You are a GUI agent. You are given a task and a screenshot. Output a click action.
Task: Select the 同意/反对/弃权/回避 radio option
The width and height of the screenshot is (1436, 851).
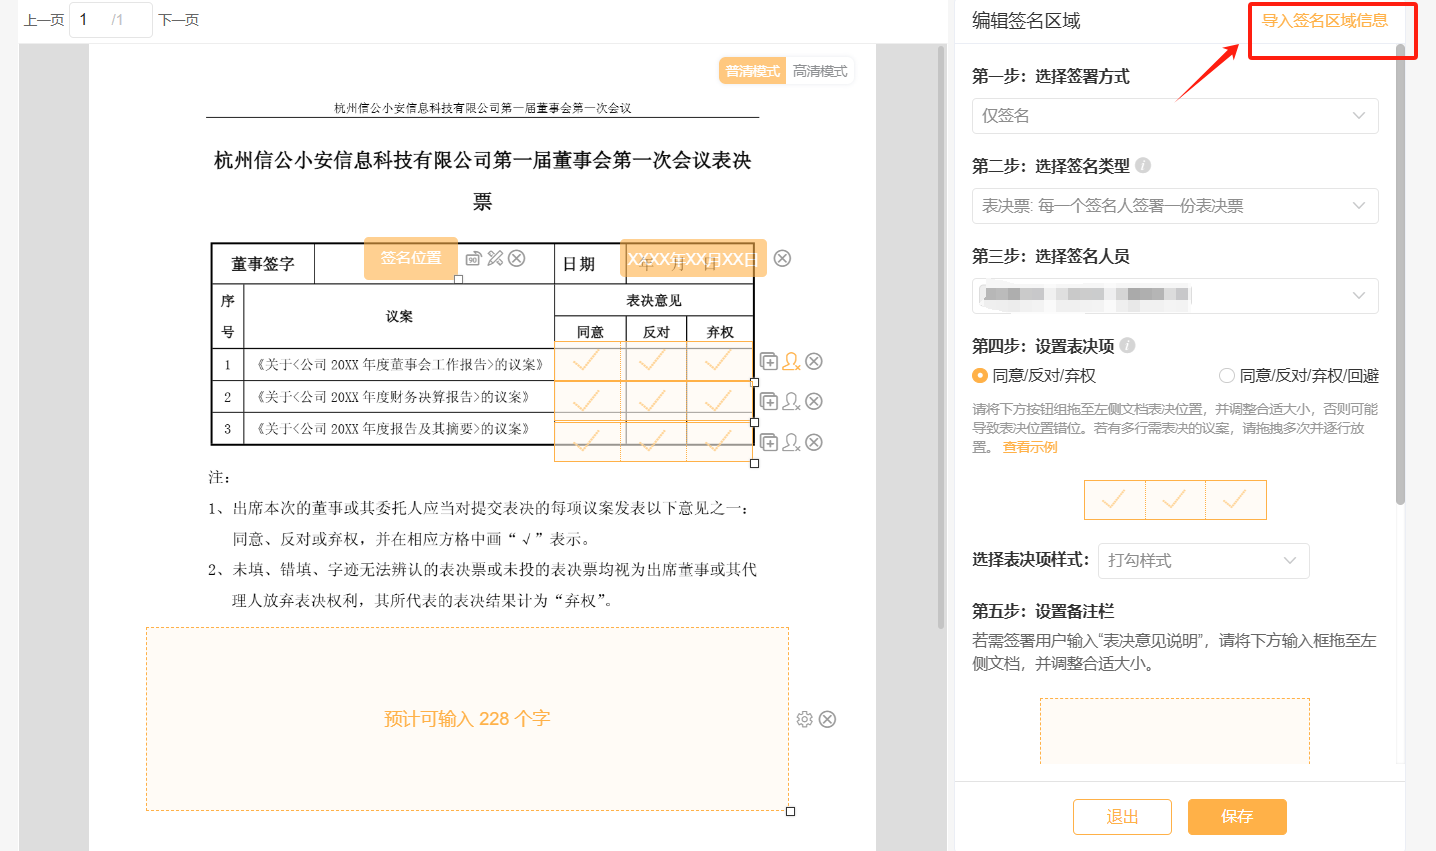(x=1227, y=376)
